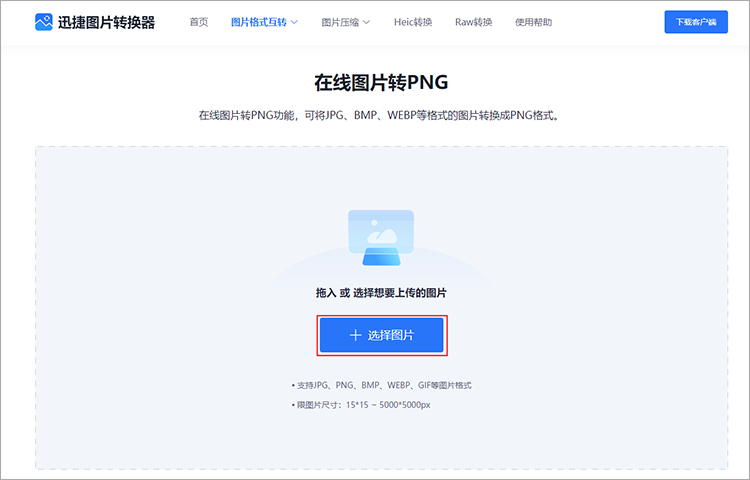Open 使用帮助 help page
Image resolution: width=750 pixels, height=480 pixels.
click(x=533, y=22)
